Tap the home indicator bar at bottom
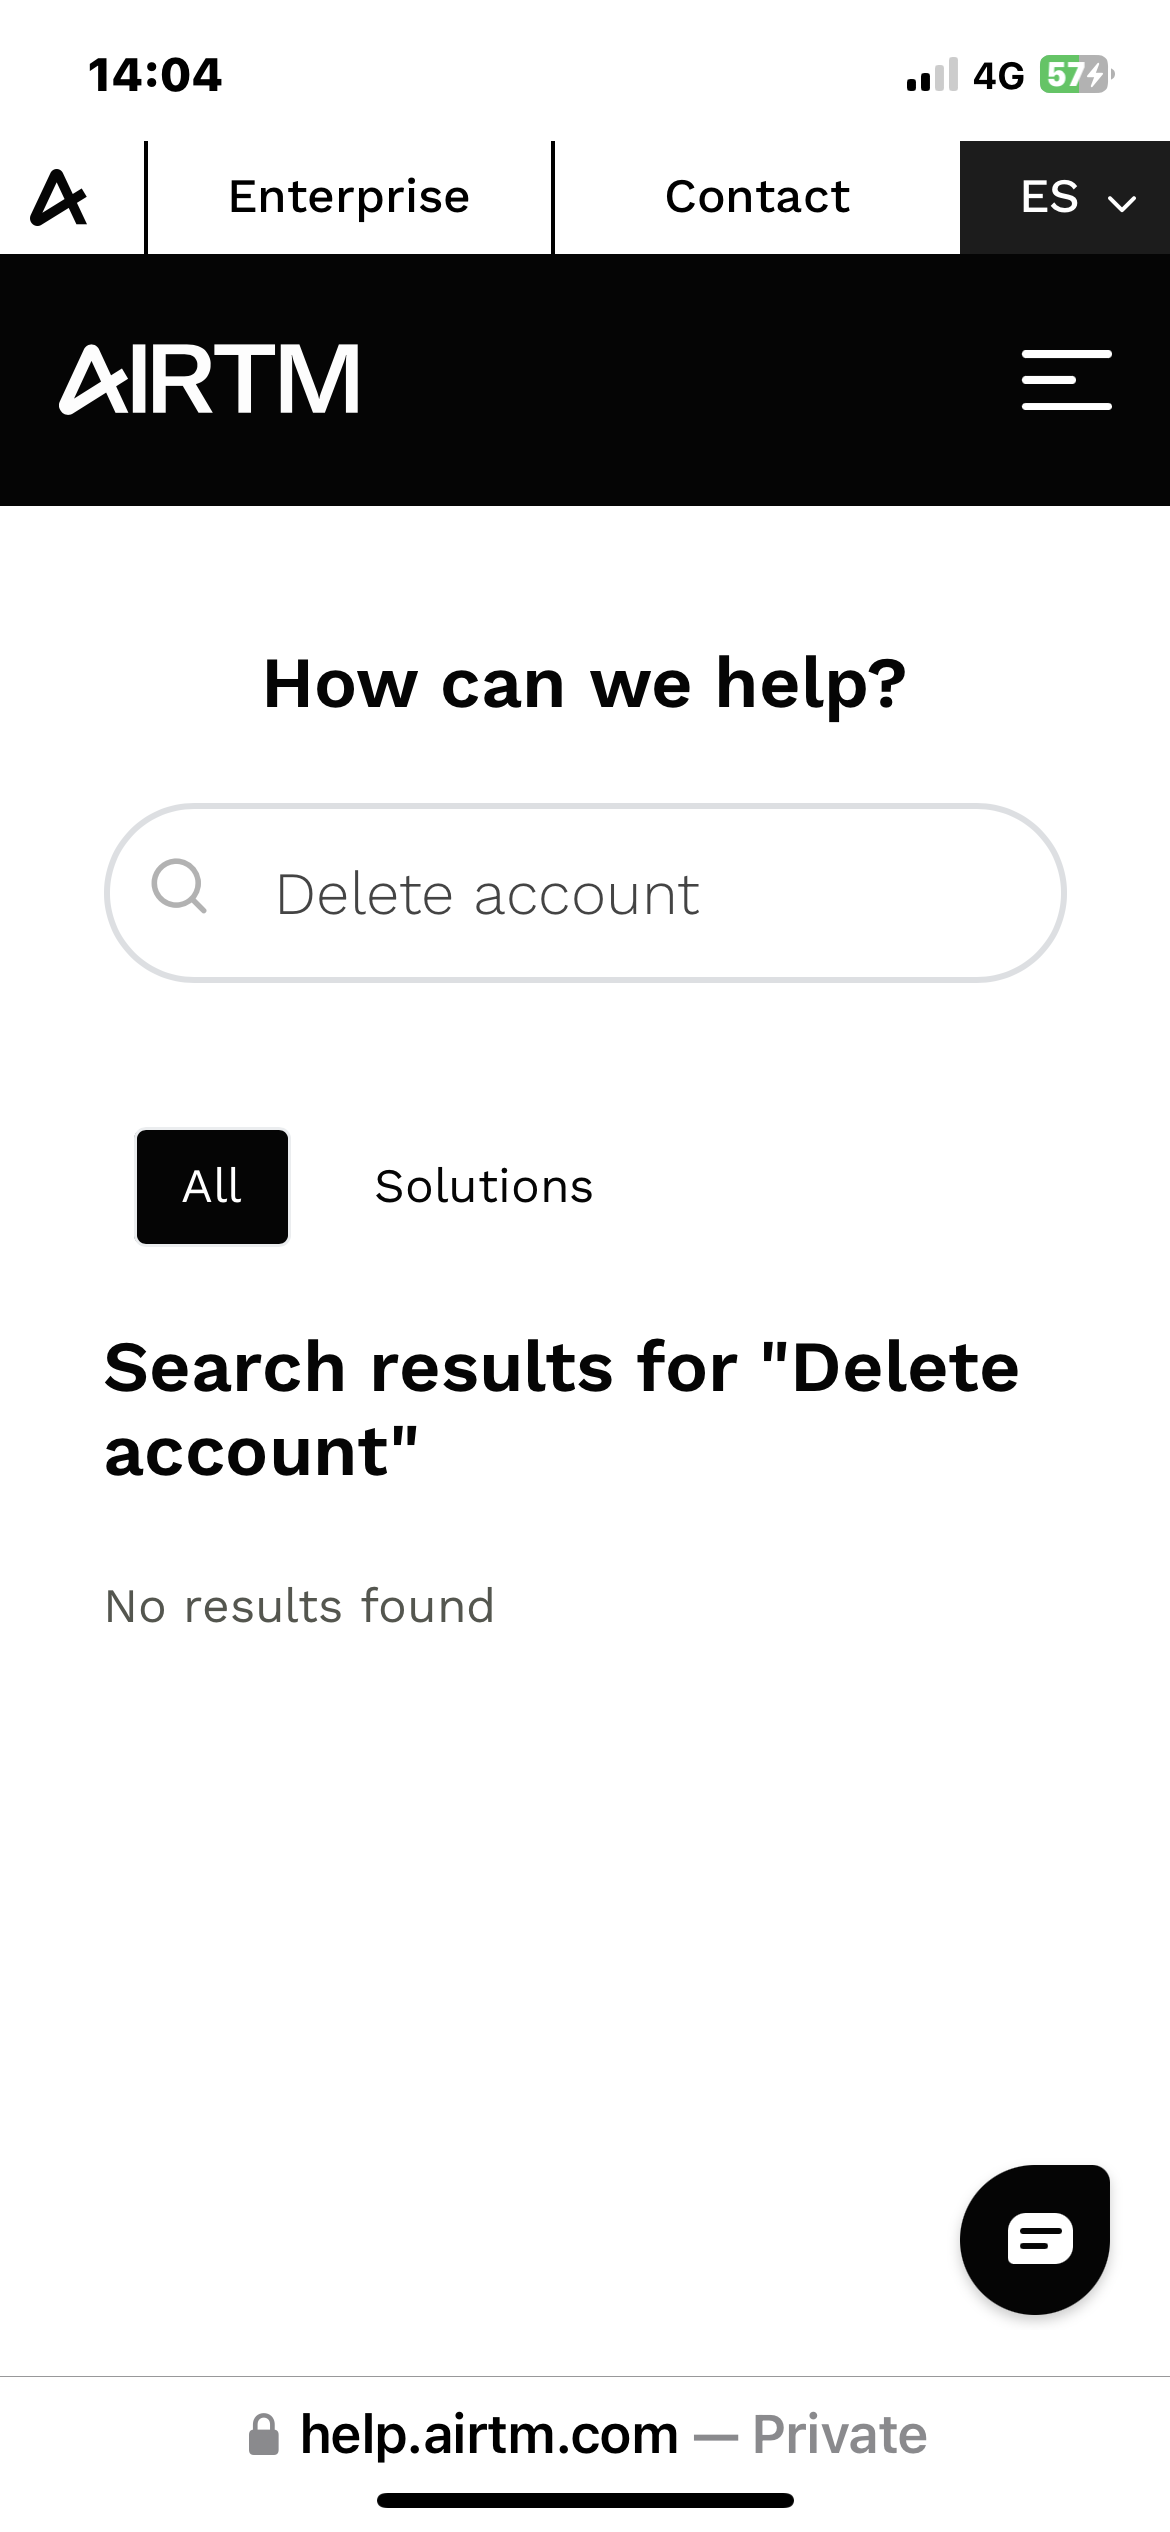 [x=585, y=2500]
